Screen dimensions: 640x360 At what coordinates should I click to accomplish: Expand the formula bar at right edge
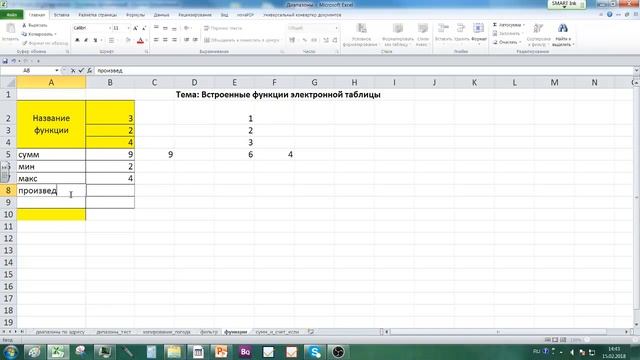[x=636, y=71]
